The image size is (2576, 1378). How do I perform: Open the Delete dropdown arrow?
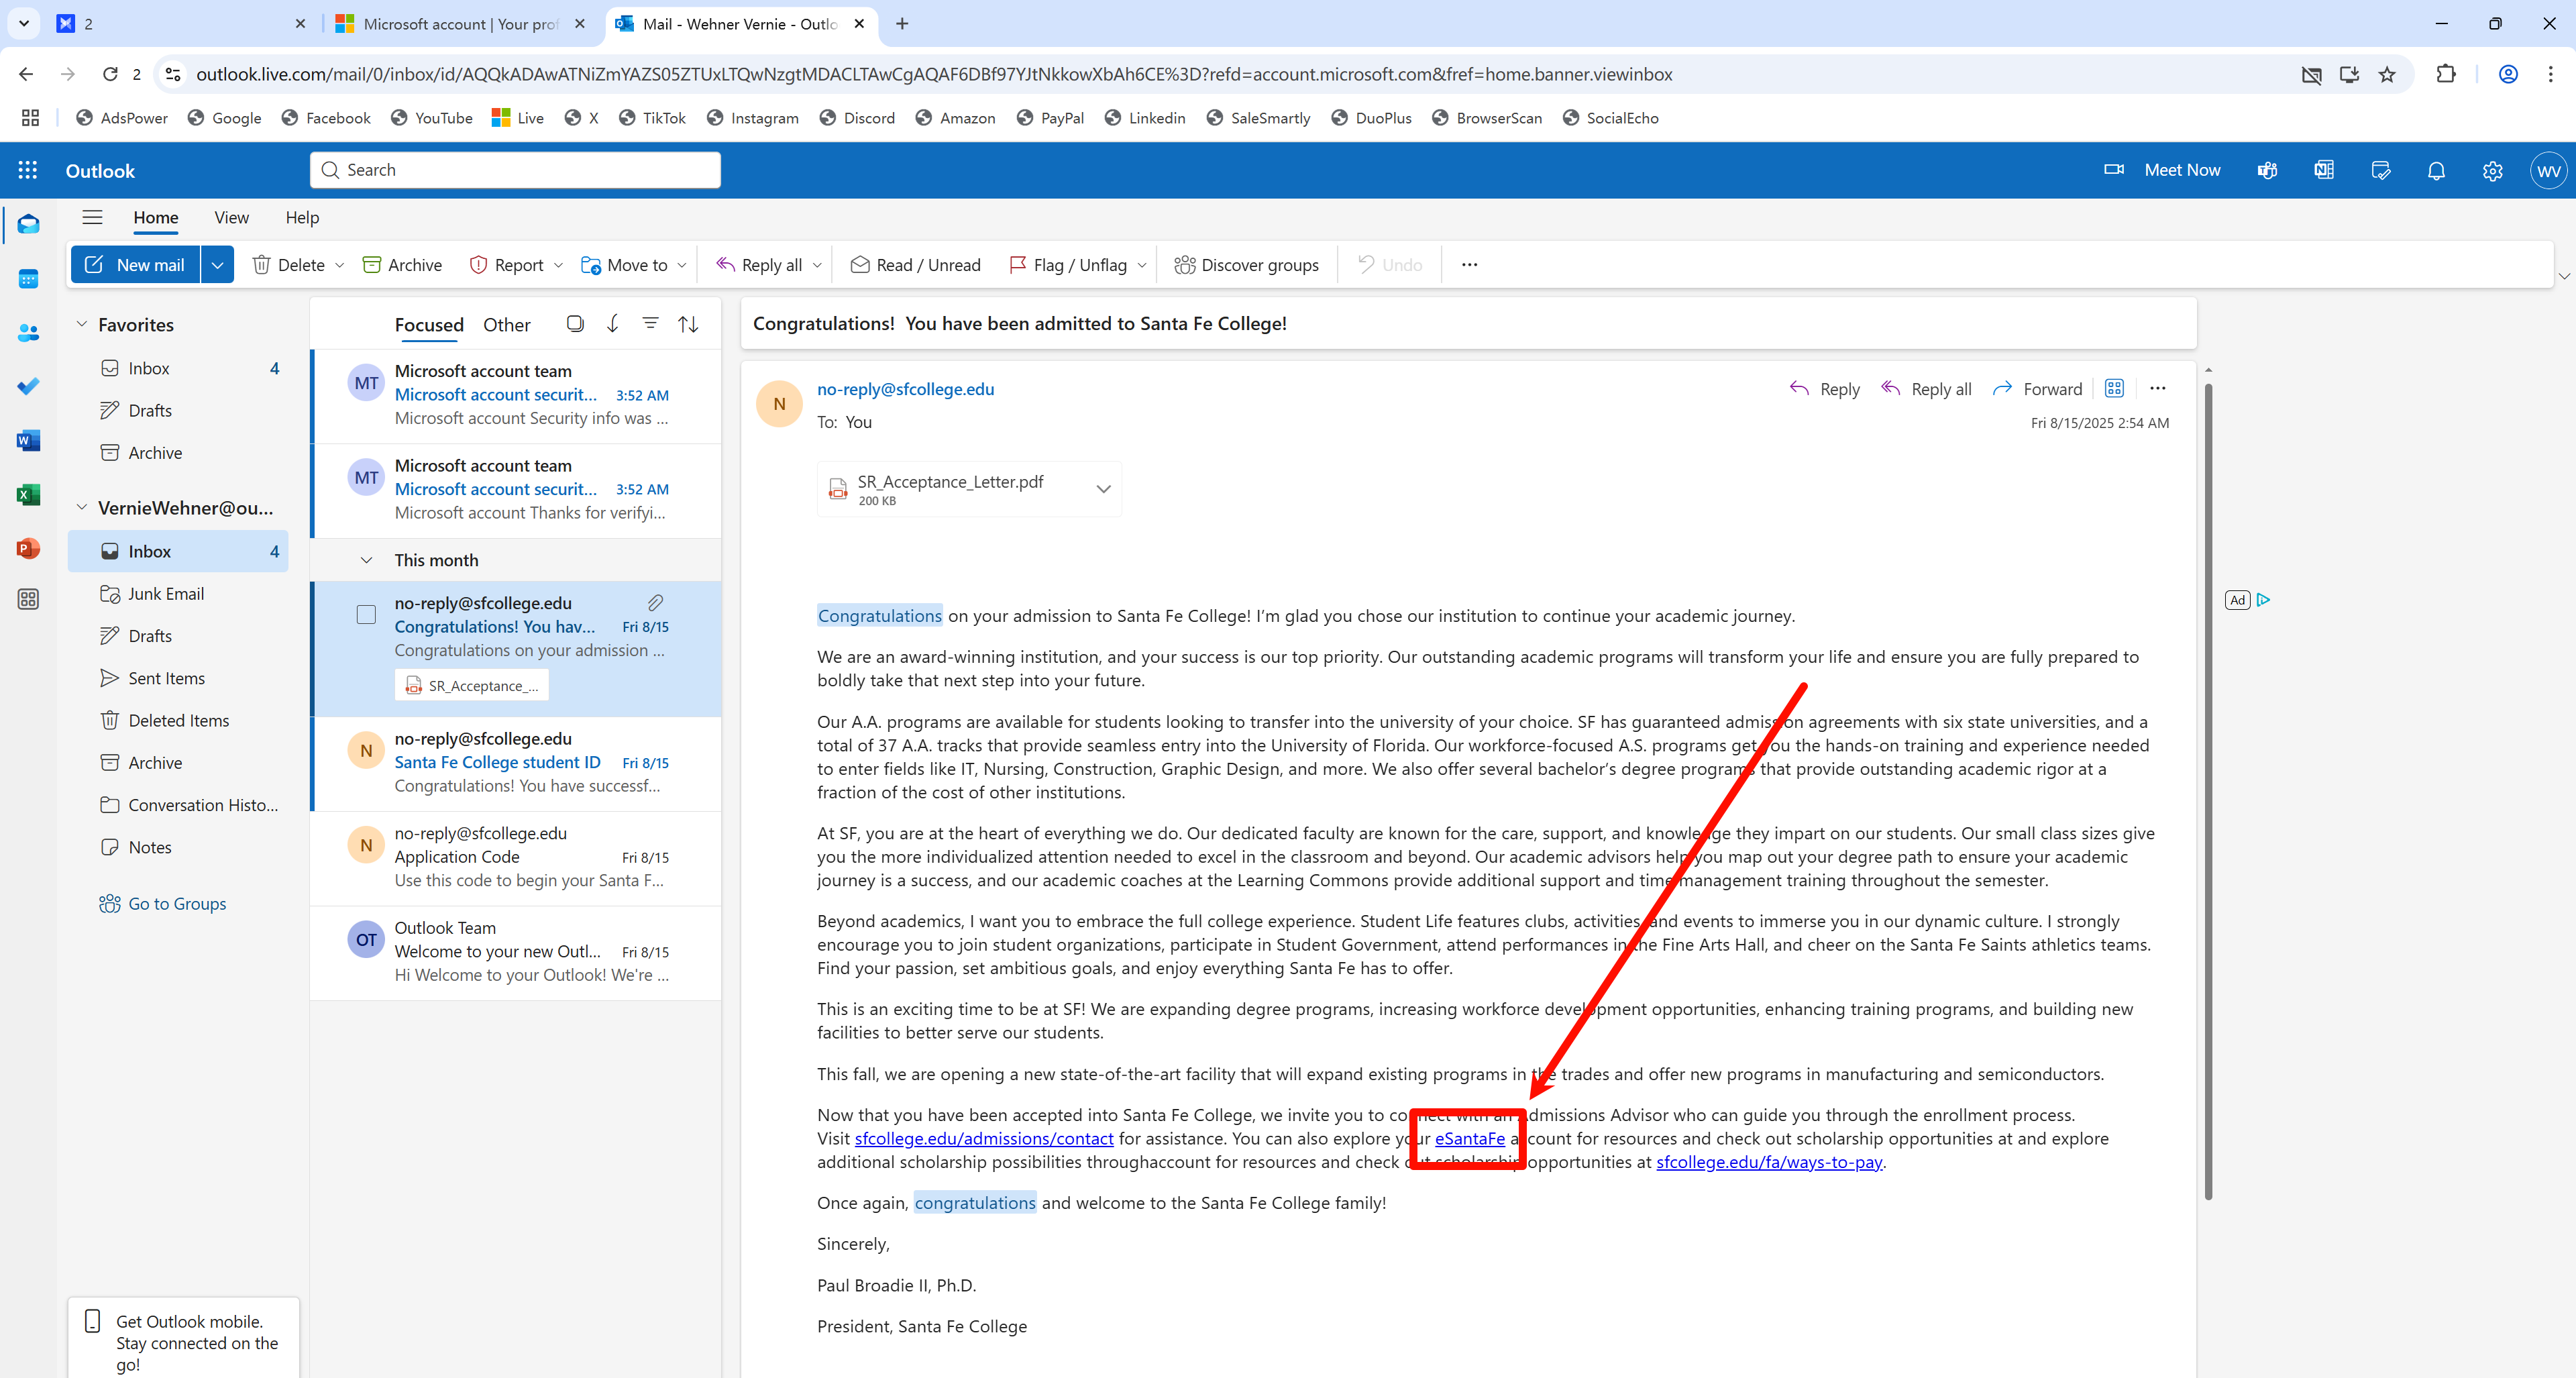click(339, 265)
